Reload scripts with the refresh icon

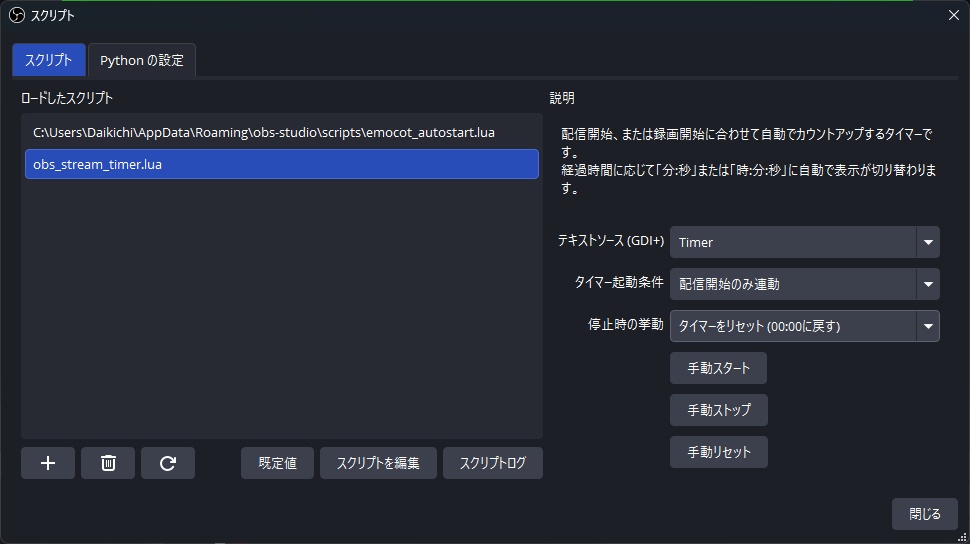point(168,463)
